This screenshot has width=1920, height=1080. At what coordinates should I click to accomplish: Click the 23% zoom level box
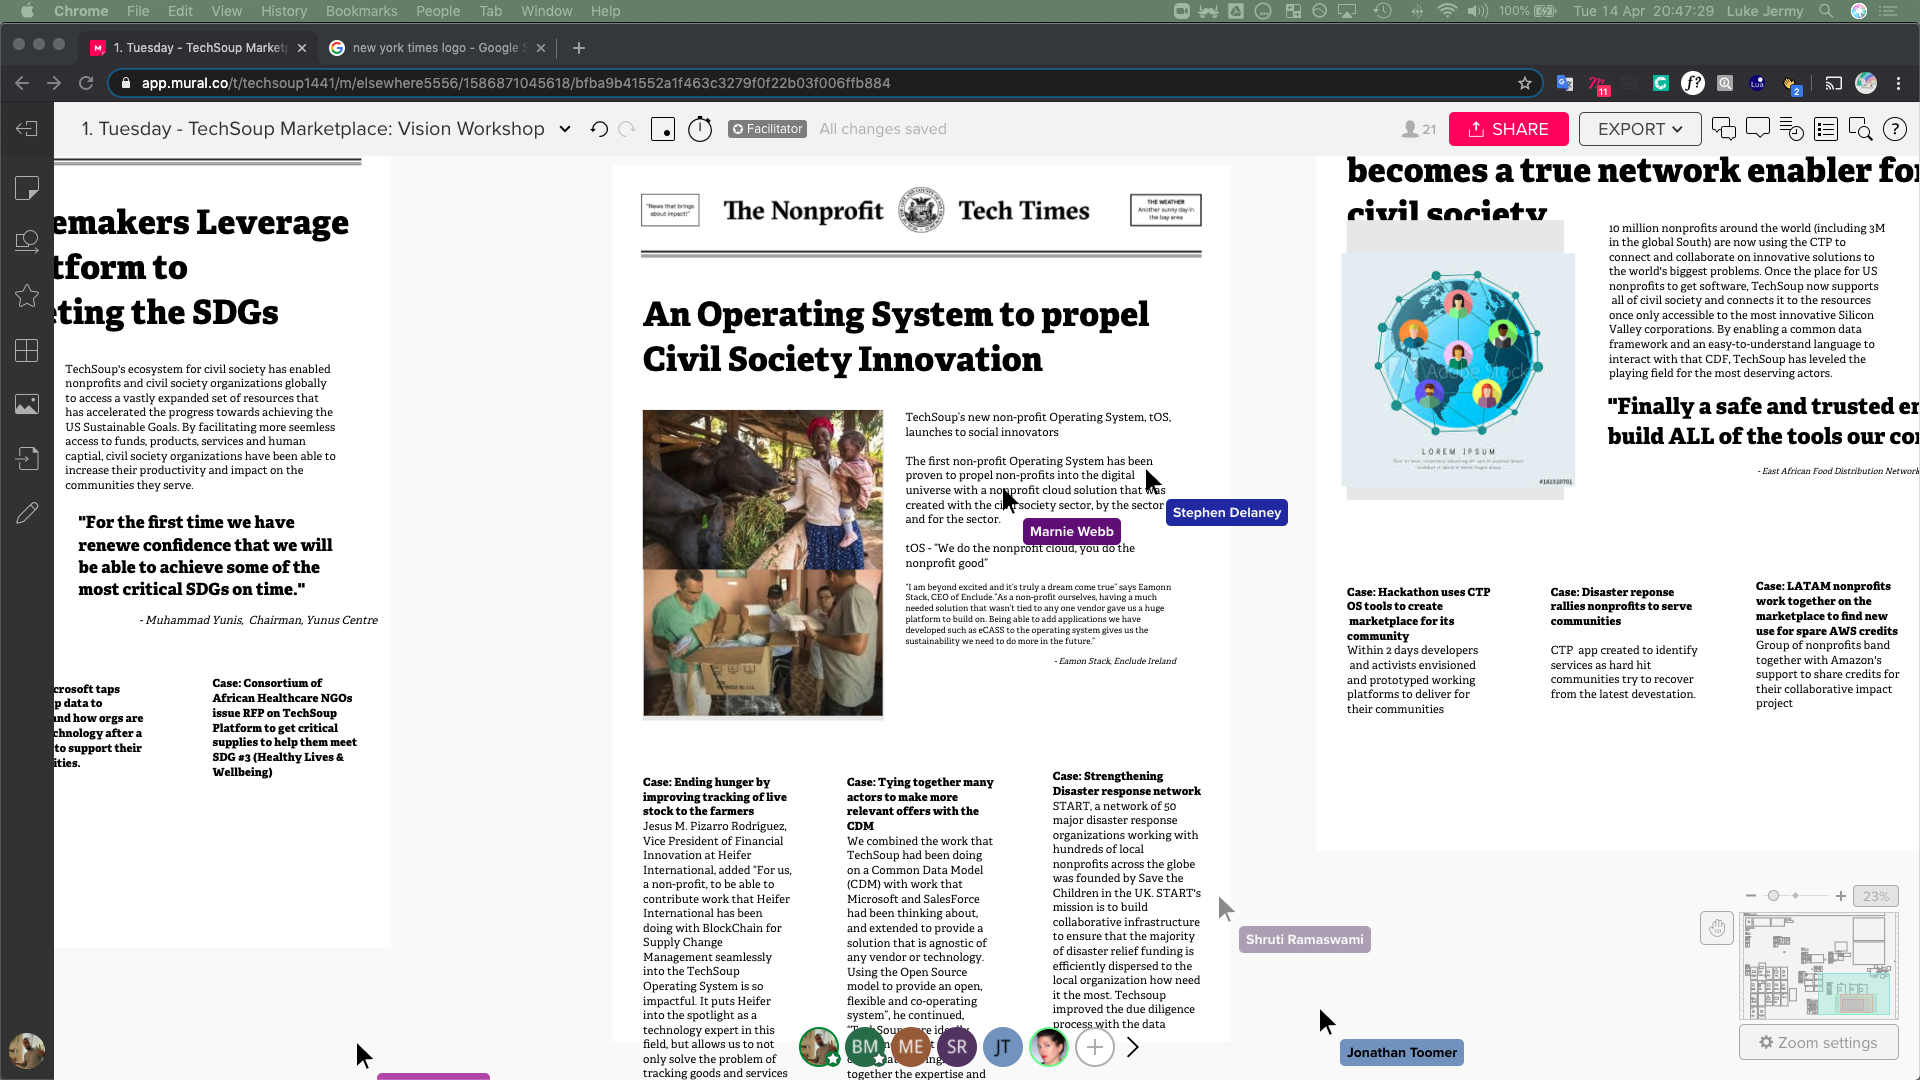pyautogui.click(x=1875, y=896)
